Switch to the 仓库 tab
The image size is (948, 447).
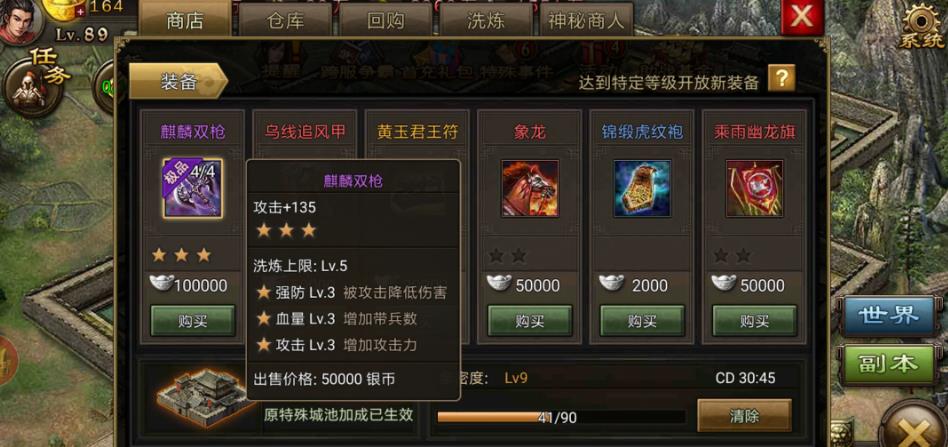(x=285, y=21)
